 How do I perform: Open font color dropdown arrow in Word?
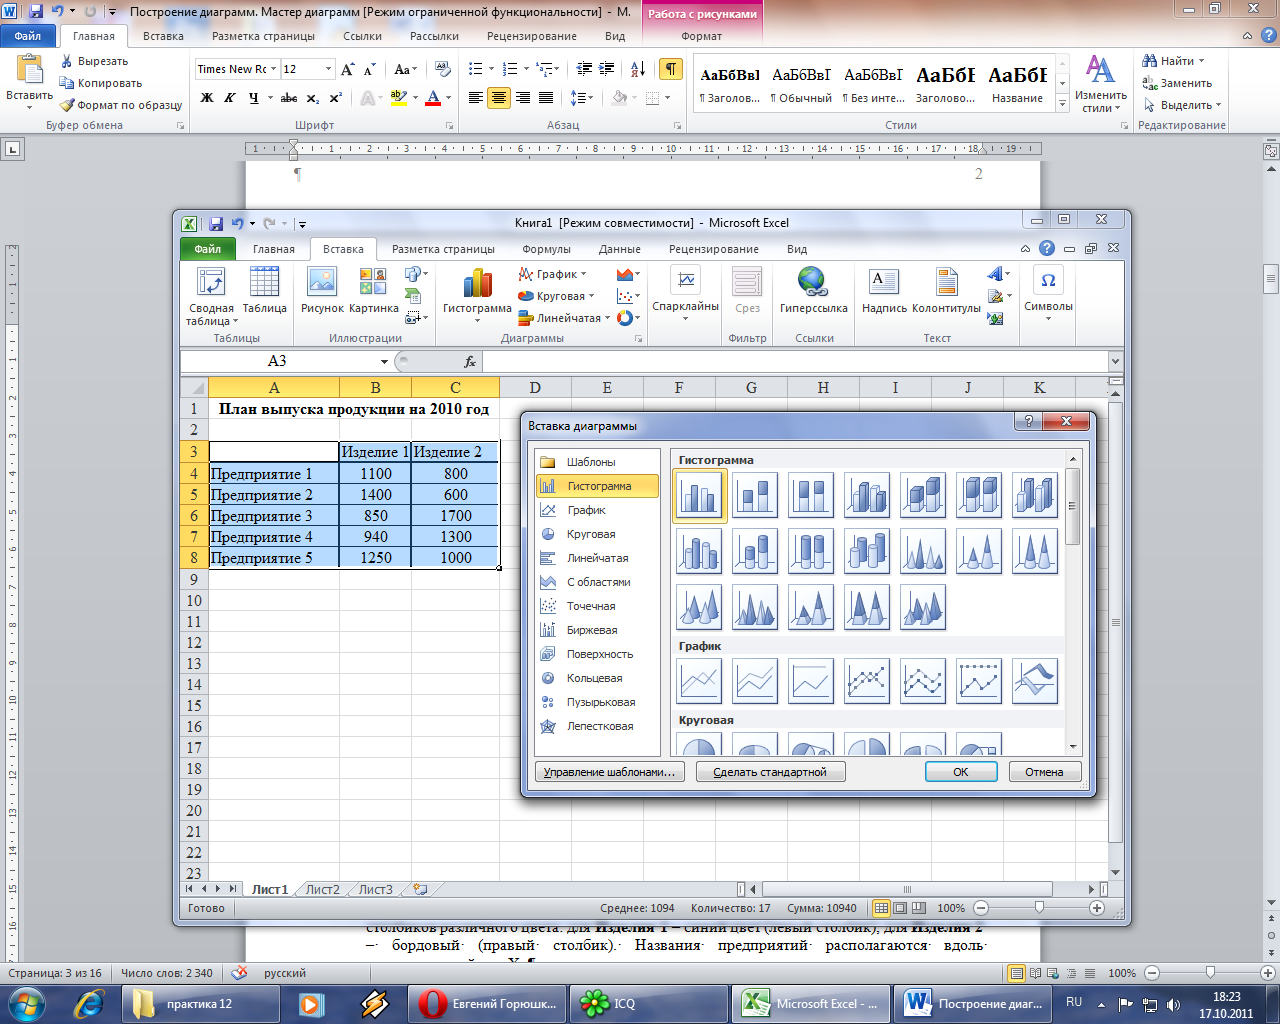(448, 98)
